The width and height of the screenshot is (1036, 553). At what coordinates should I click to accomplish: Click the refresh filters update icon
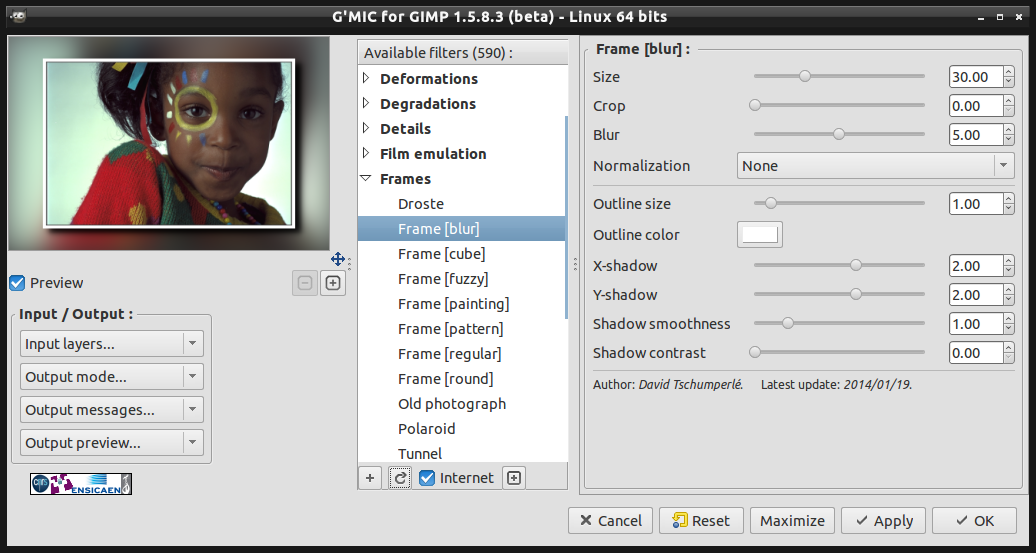pyautogui.click(x=400, y=478)
